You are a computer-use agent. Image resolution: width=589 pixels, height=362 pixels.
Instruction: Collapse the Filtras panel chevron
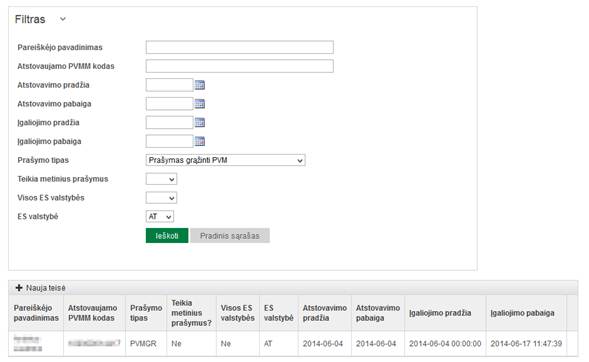pyautogui.click(x=63, y=19)
